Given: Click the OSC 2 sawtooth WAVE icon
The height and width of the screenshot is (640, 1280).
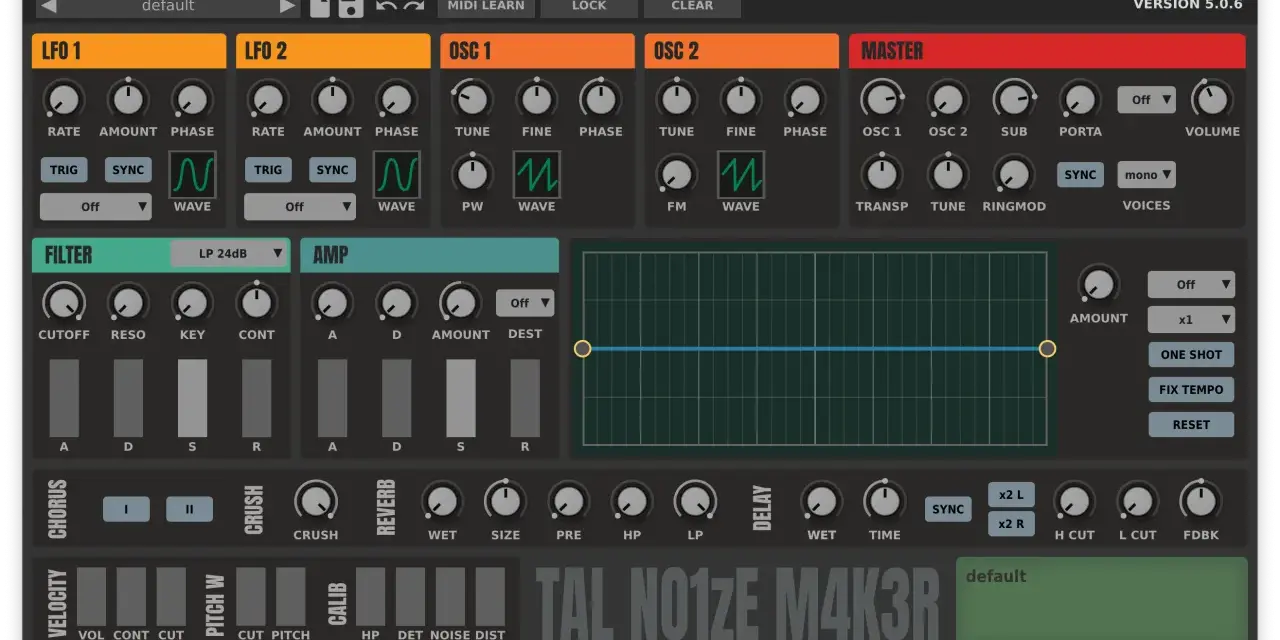Looking at the screenshot, I should click(x=741, y=175).
